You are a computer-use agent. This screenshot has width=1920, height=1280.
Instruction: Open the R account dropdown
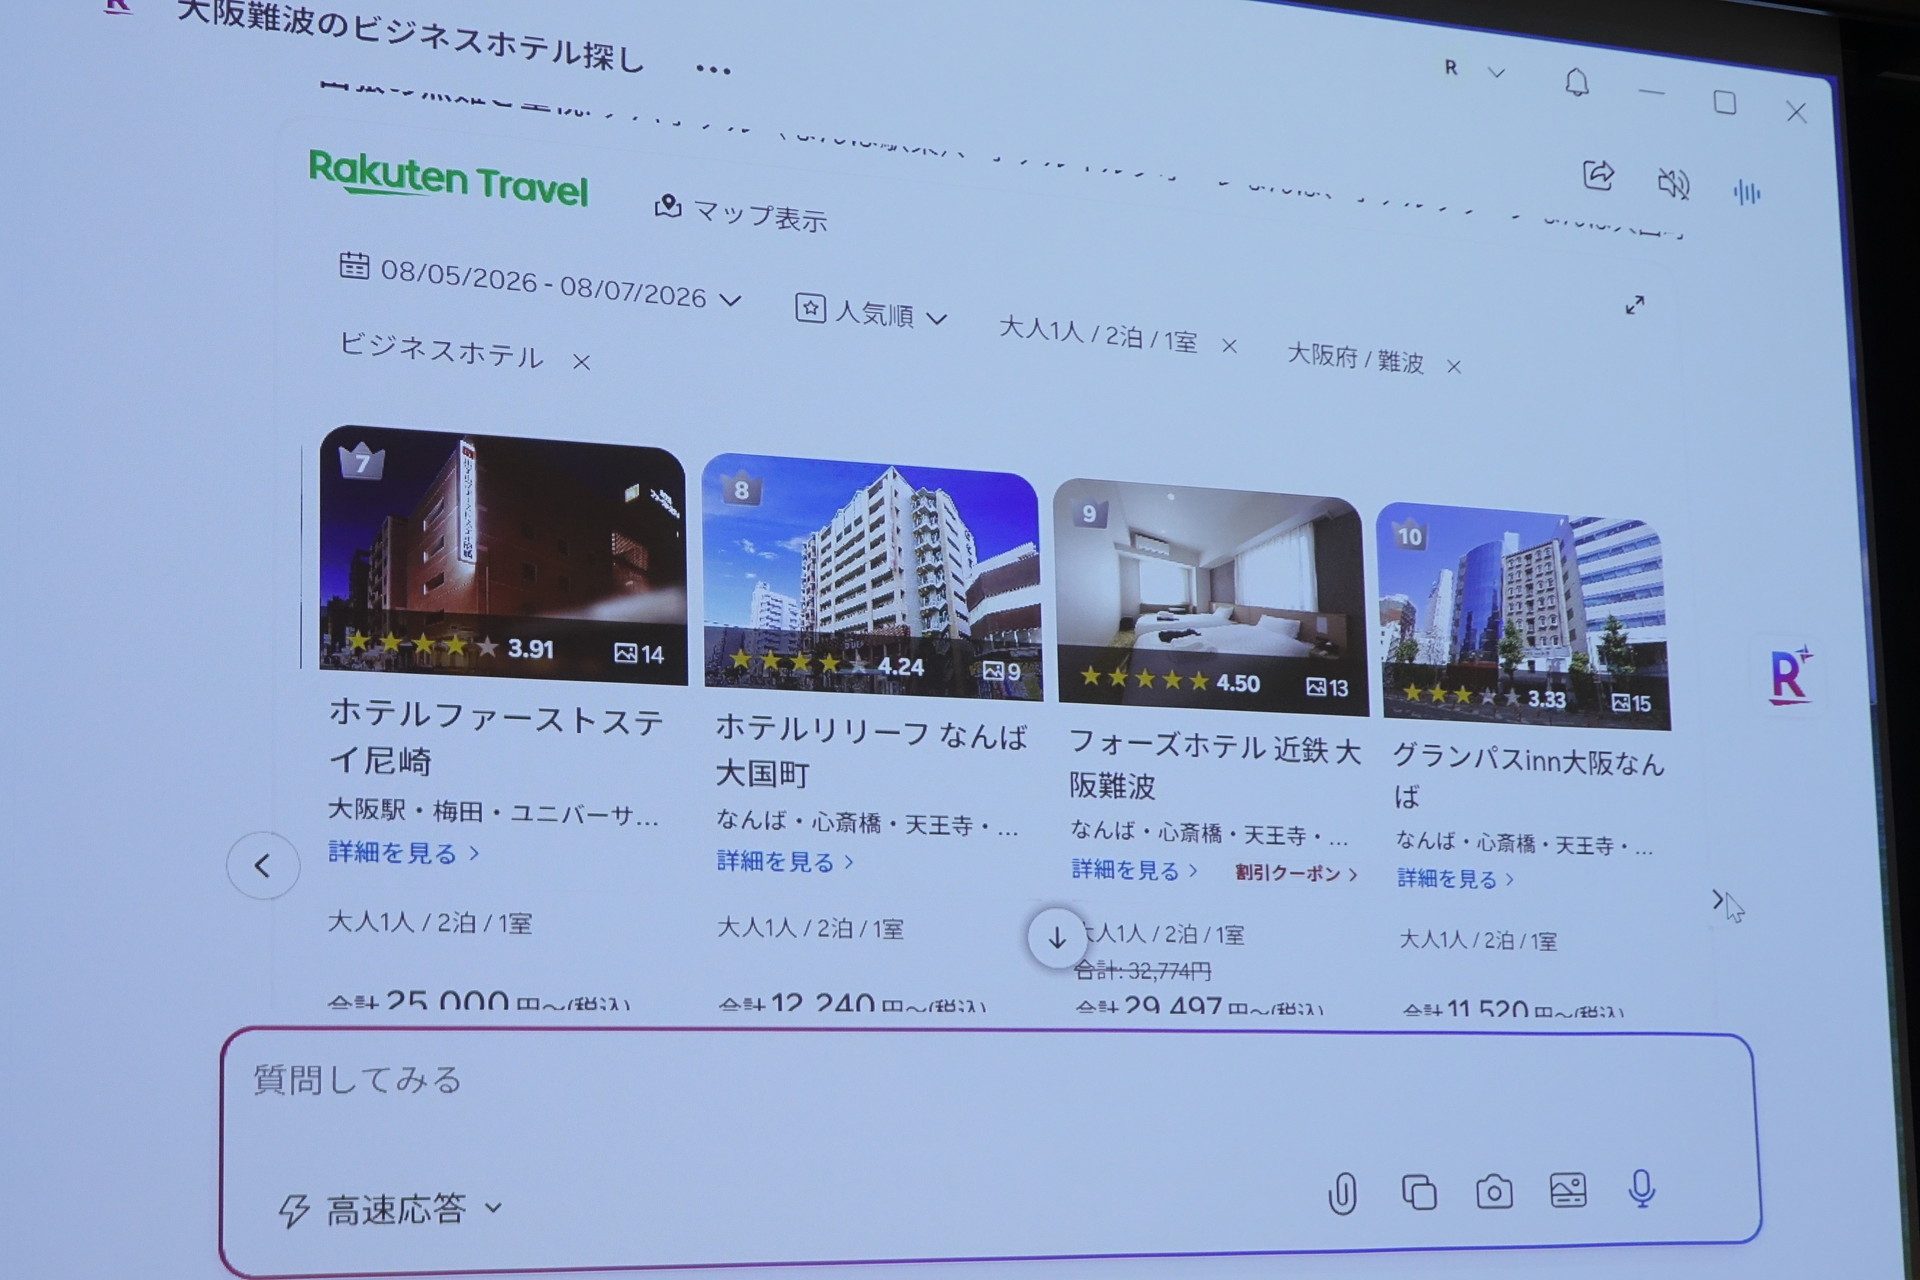pyautogui.click(x=1475, y=69)
